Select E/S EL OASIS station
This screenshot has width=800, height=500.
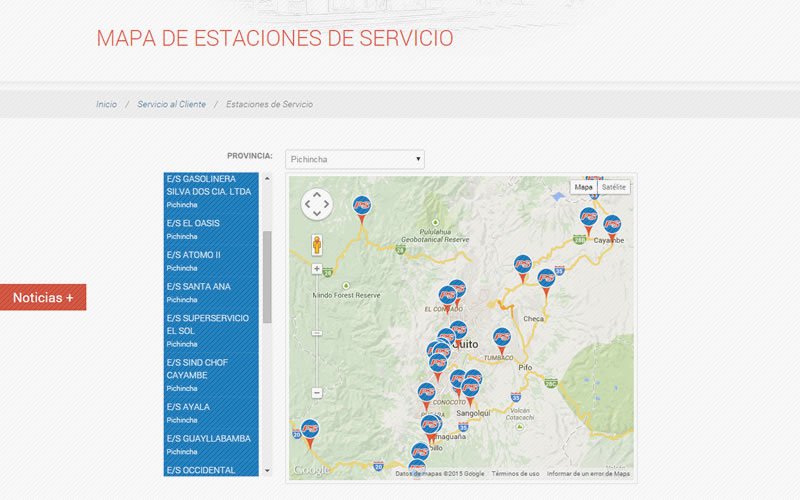pos(193,223)
